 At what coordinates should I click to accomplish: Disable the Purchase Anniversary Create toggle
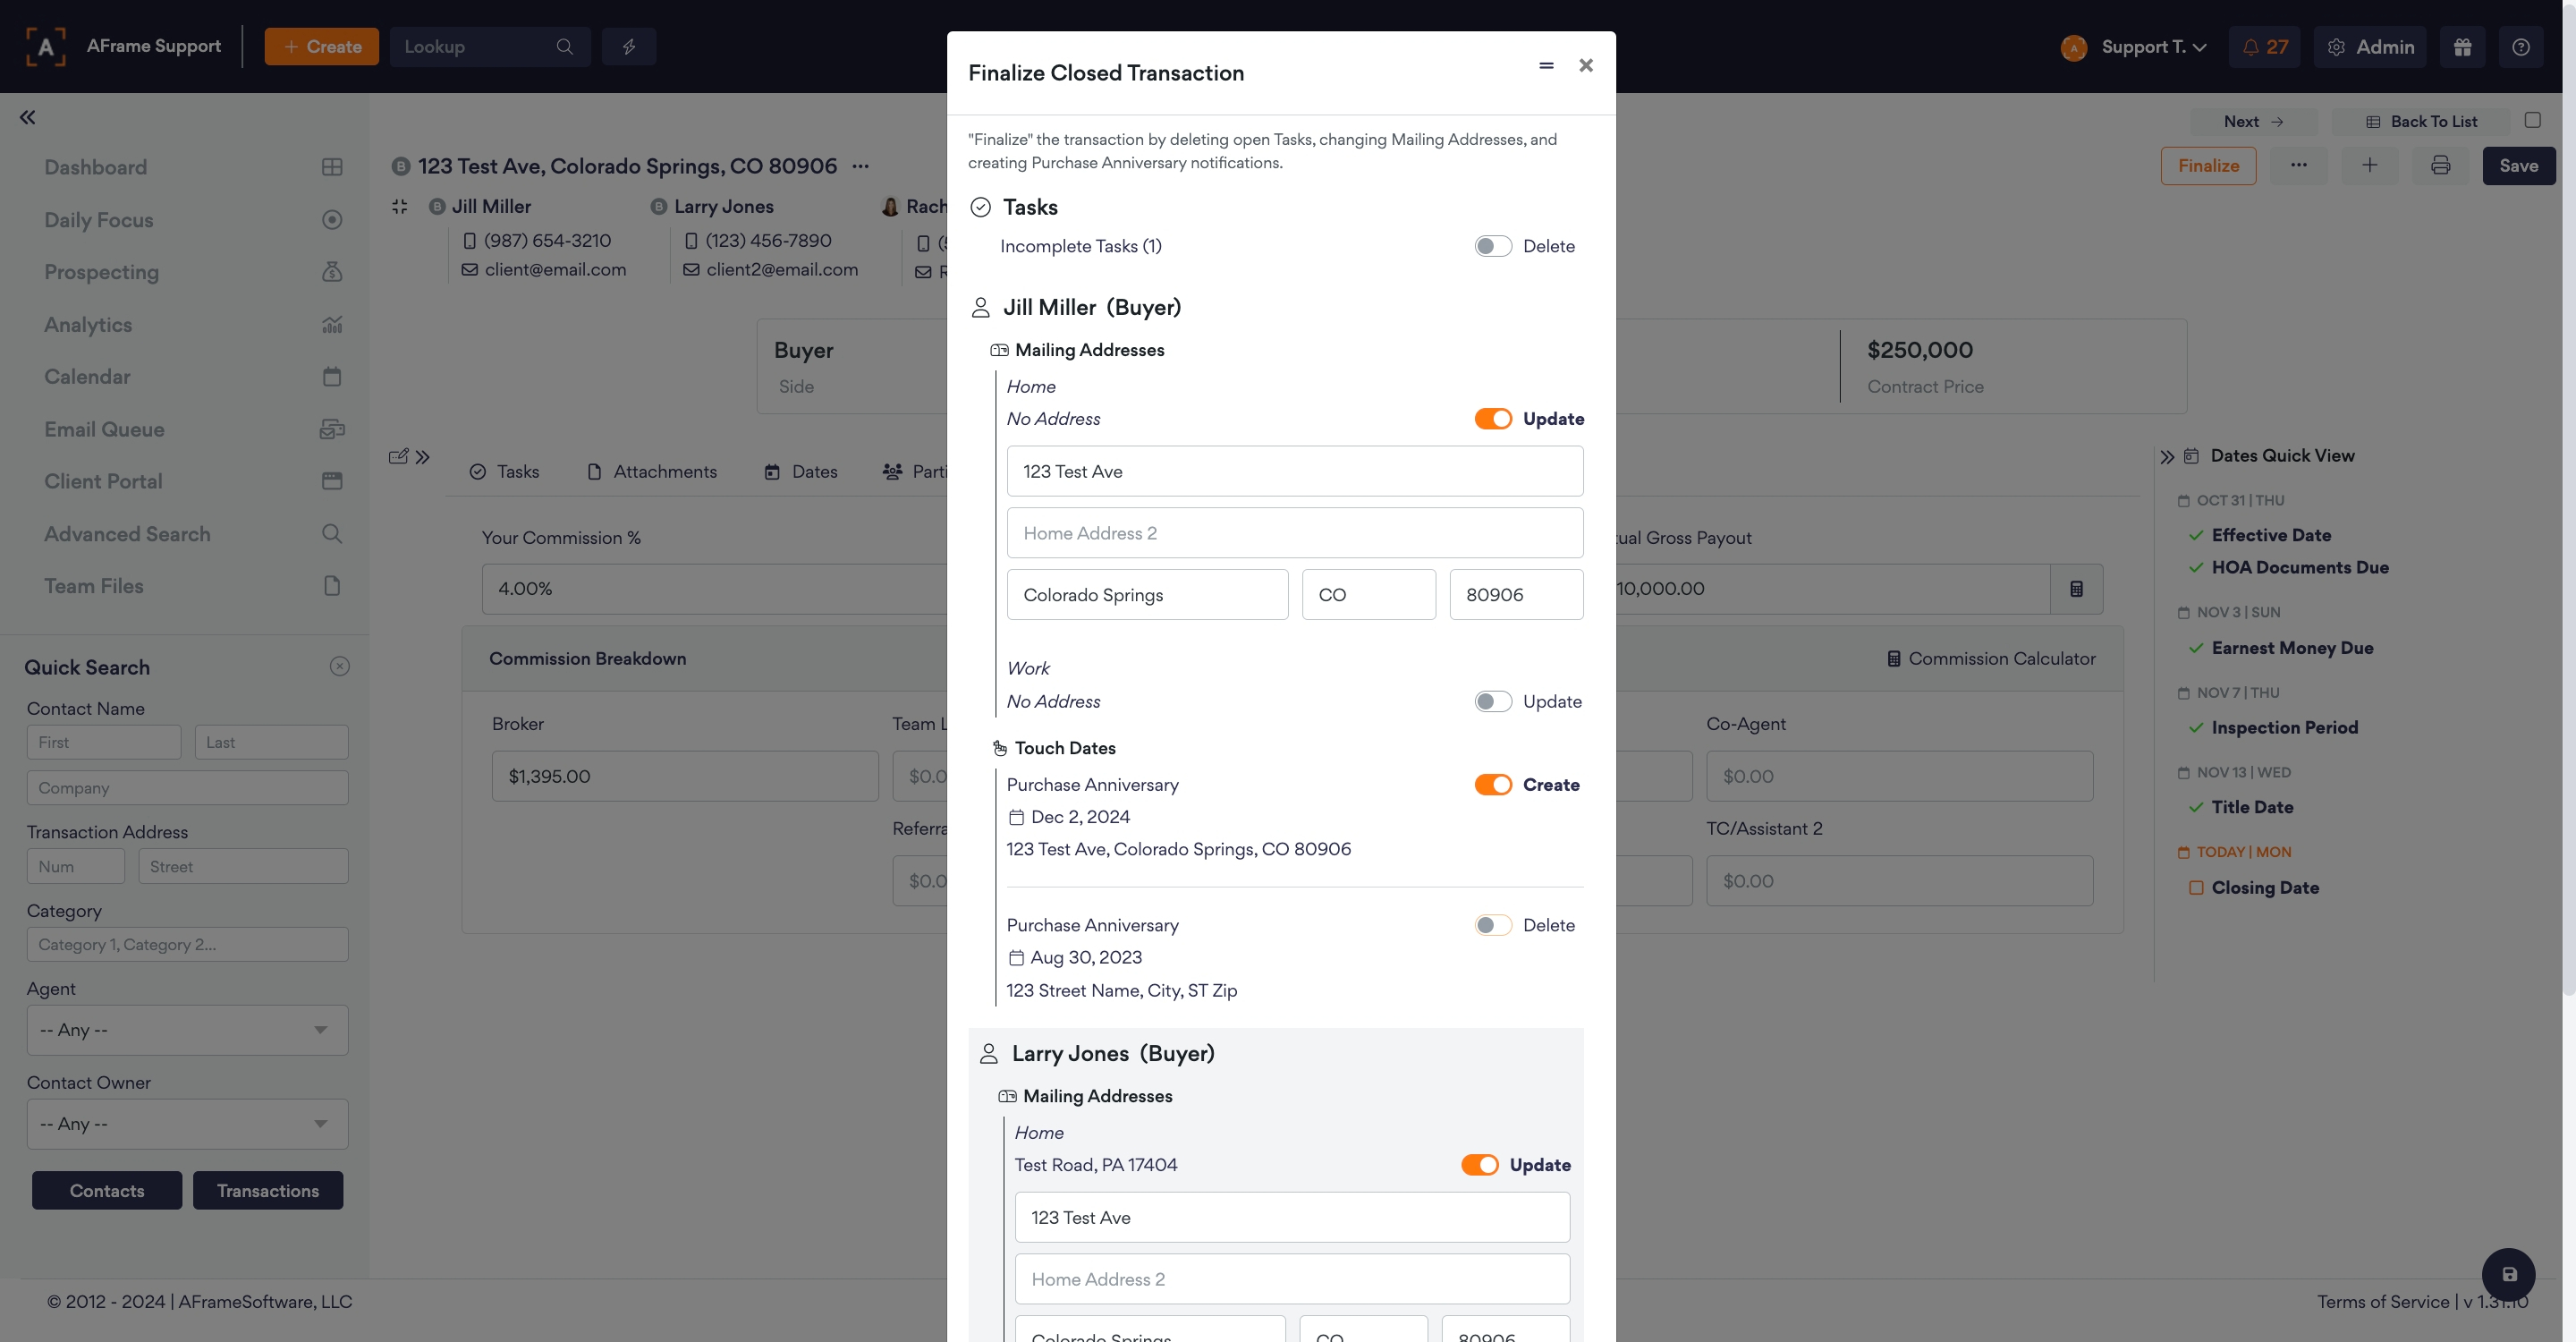click(x=1492, y=785)
